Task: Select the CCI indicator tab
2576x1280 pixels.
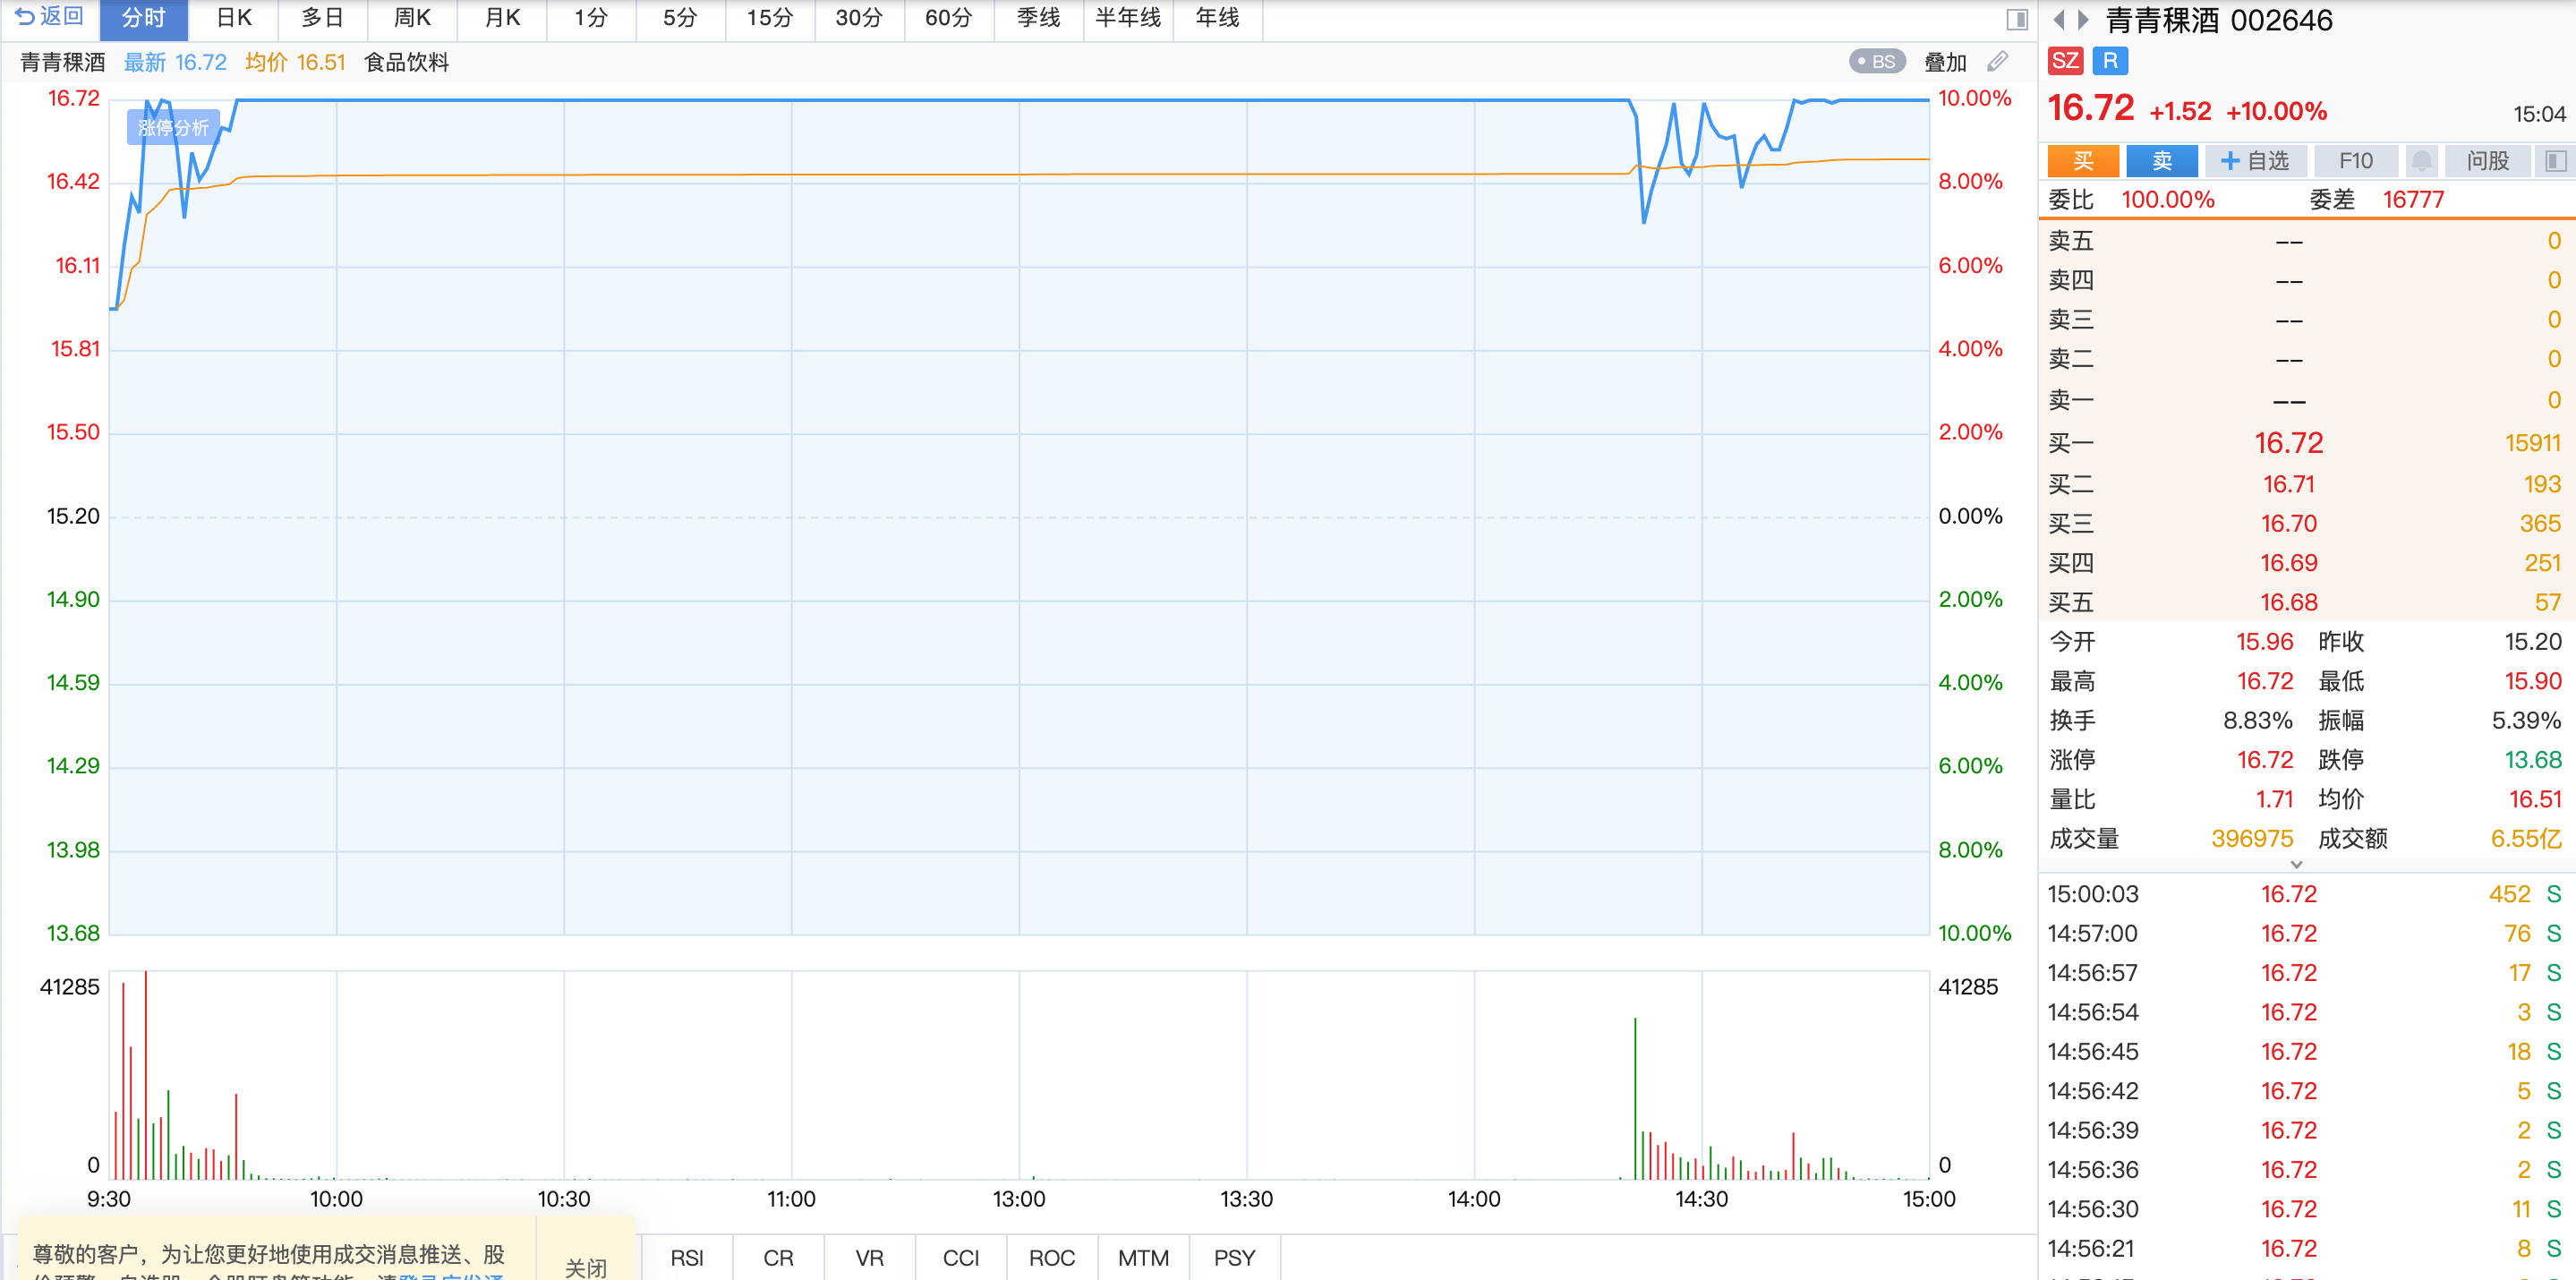Action: point(961,1258)
